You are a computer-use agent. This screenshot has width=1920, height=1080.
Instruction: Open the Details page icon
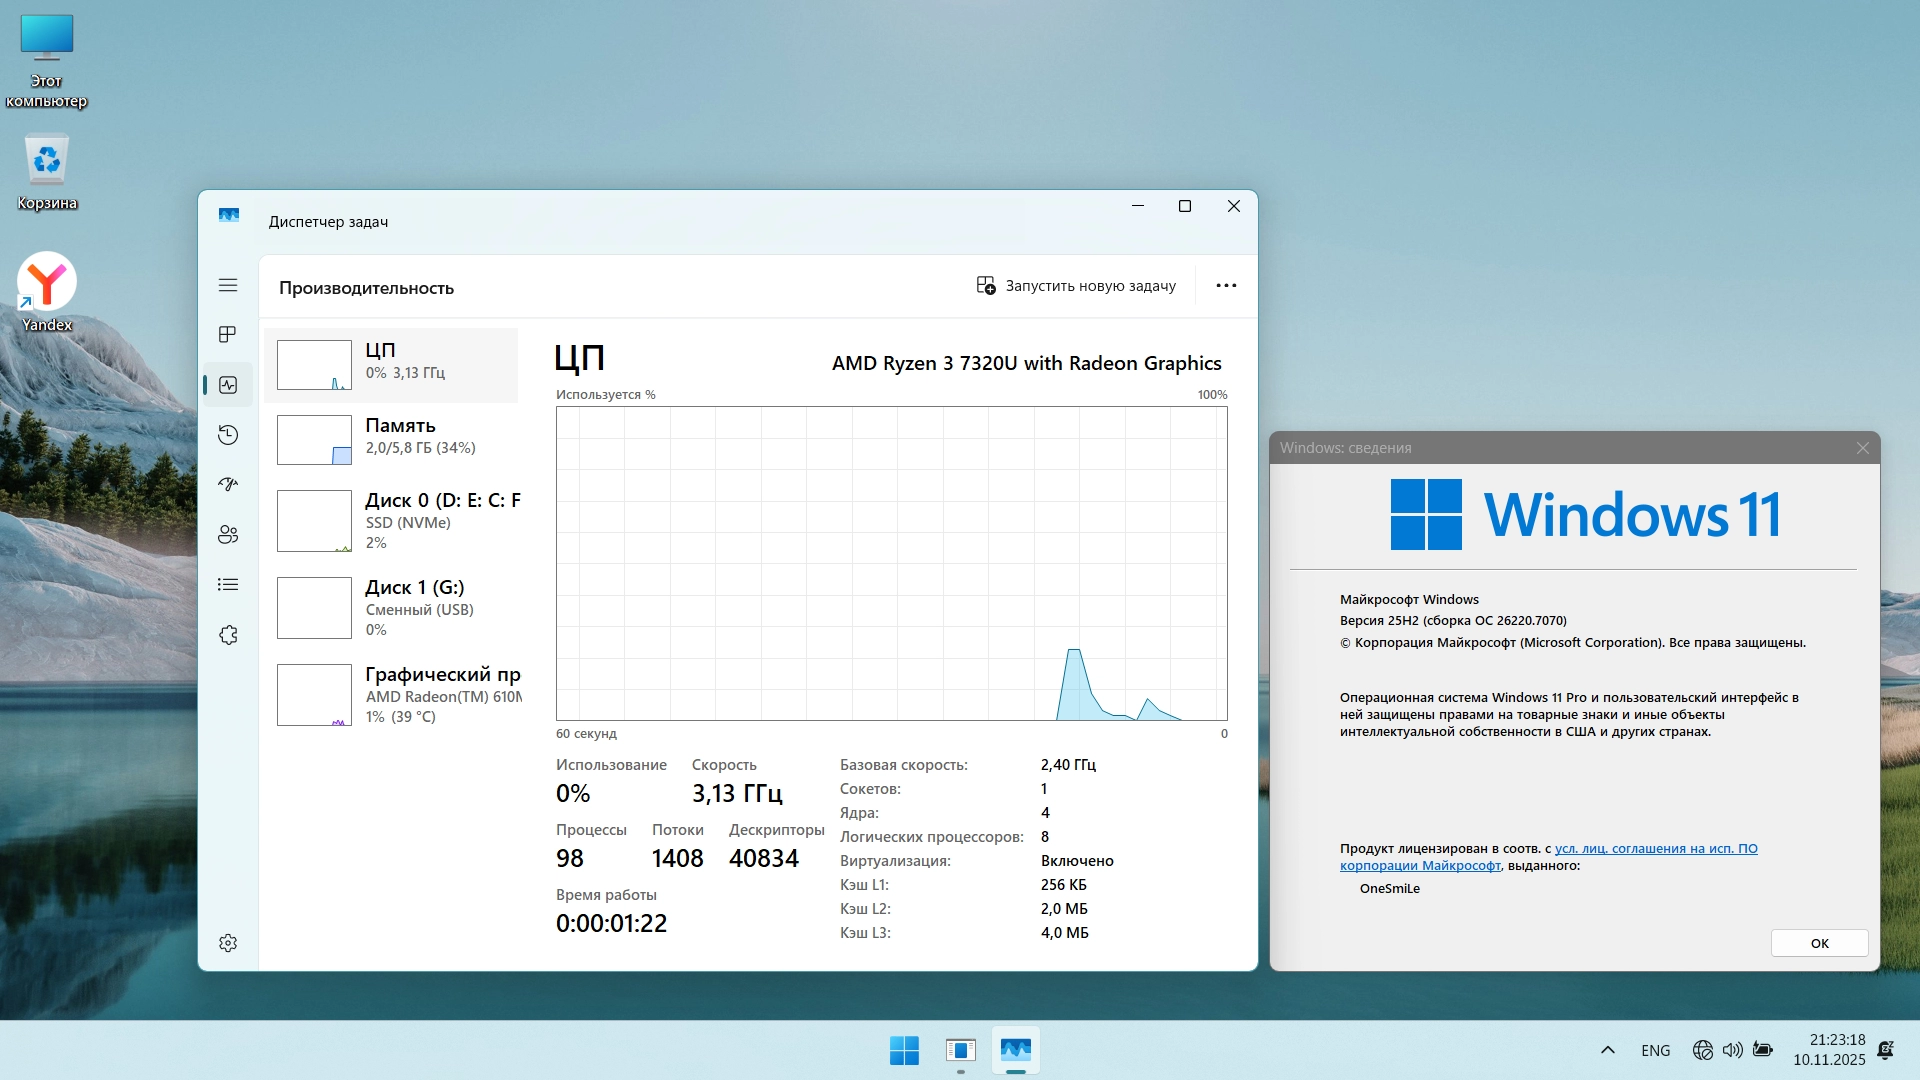tap(228, 584)
